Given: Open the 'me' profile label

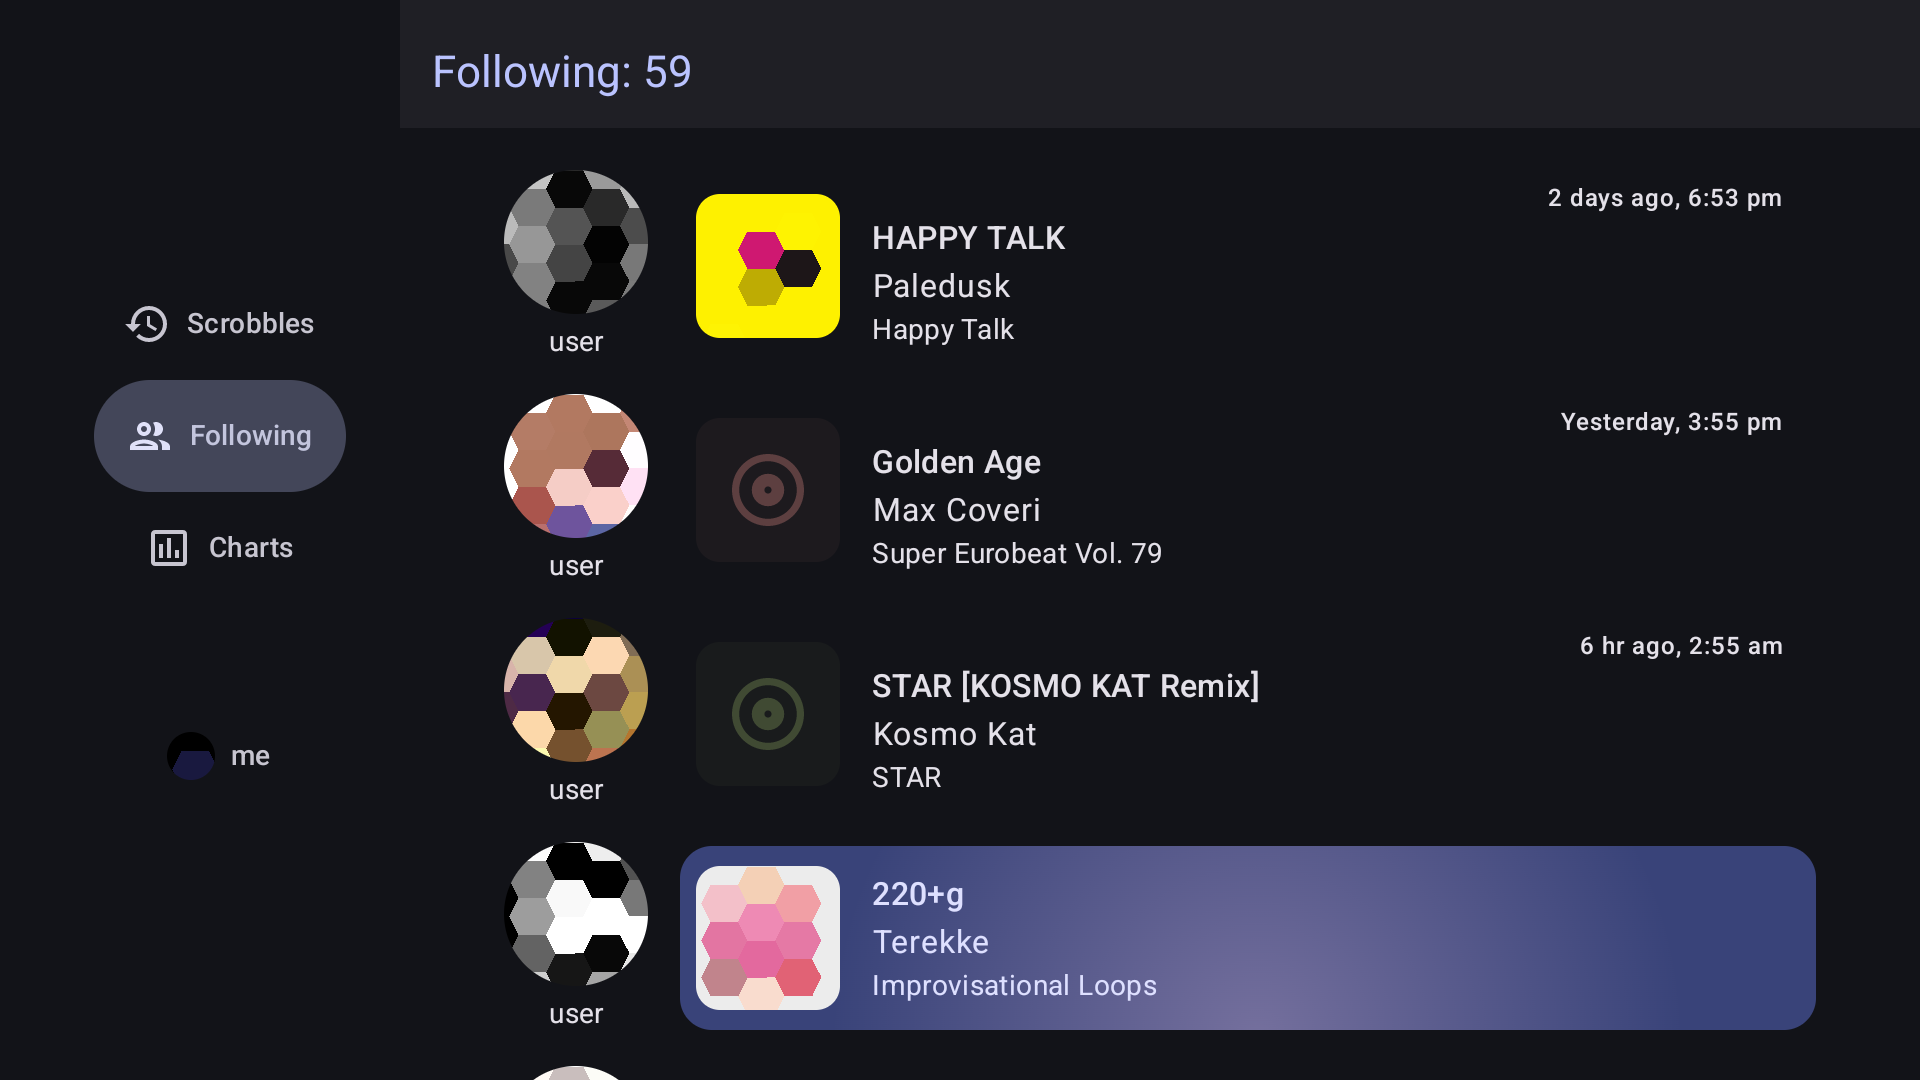Looking at the screenshot, I should pyautogui.click(x=250, y=756).
